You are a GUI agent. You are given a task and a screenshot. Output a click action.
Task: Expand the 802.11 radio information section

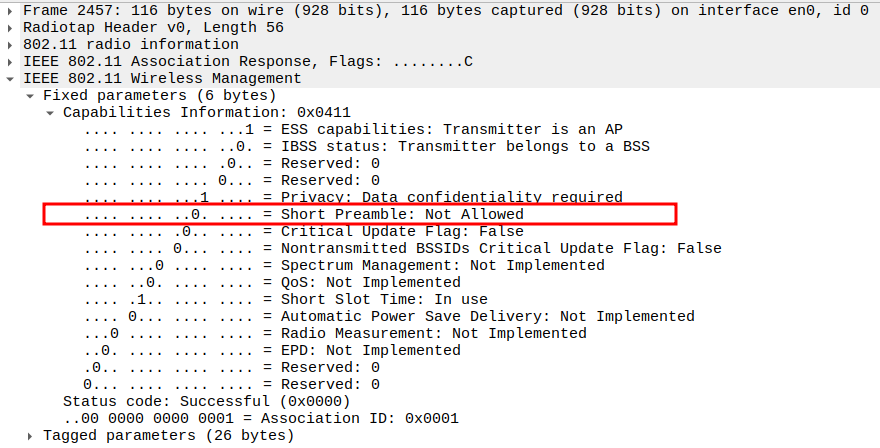tap(10, 44)
